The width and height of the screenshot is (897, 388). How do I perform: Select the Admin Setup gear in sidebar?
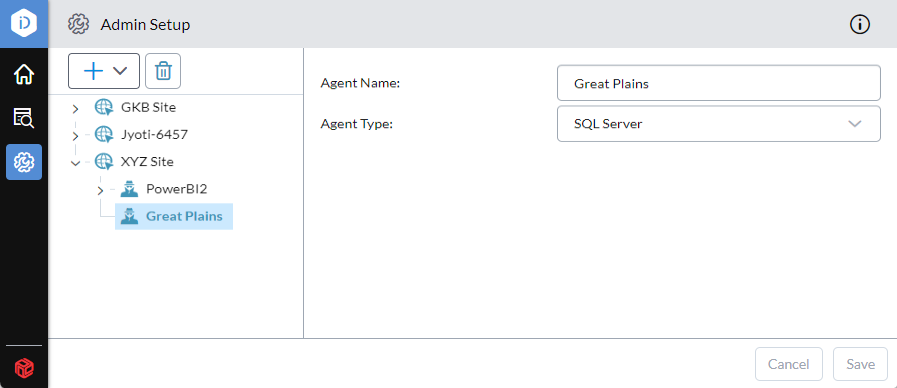click(x=24, y=162)
